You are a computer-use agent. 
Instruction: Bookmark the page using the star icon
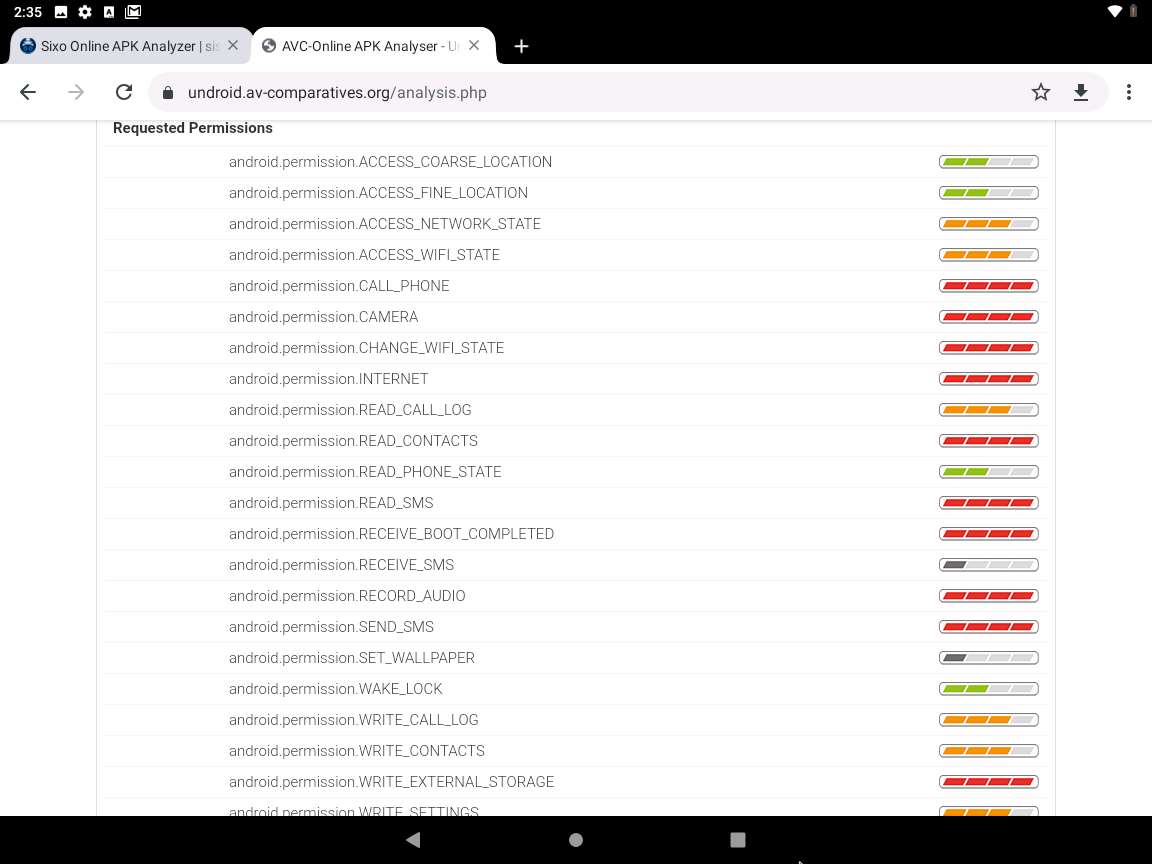[1040, 91]
